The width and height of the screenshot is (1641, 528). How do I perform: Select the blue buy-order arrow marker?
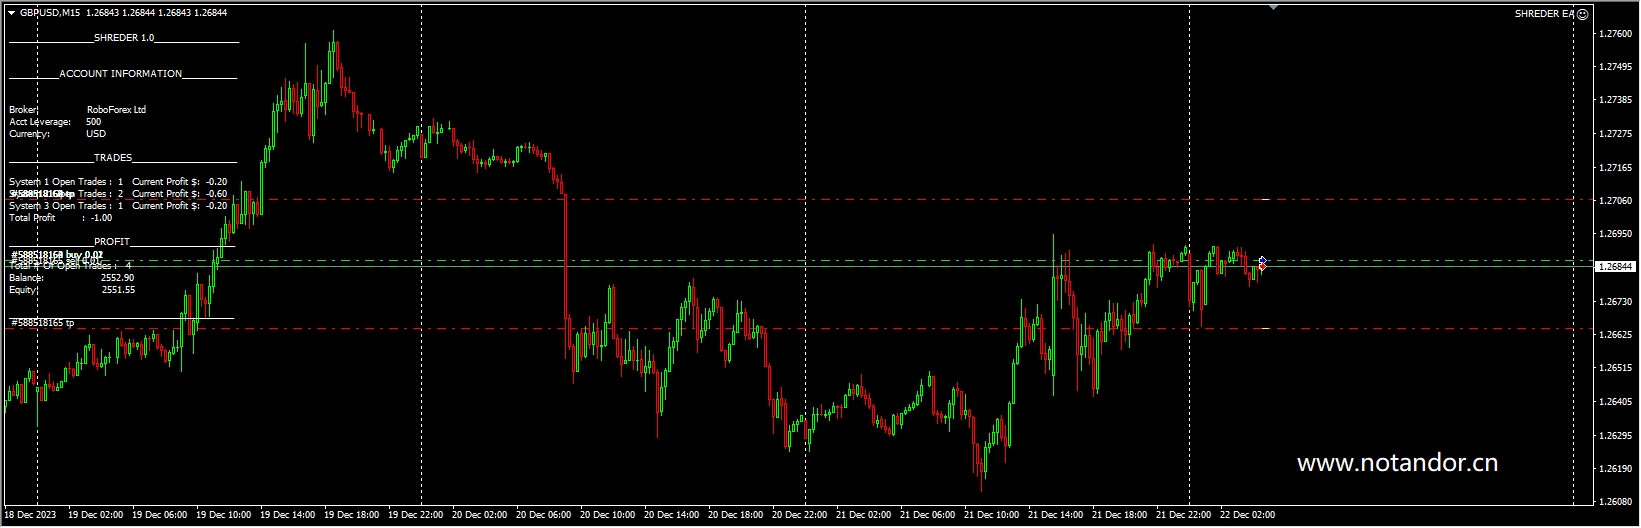(1262, 260)
